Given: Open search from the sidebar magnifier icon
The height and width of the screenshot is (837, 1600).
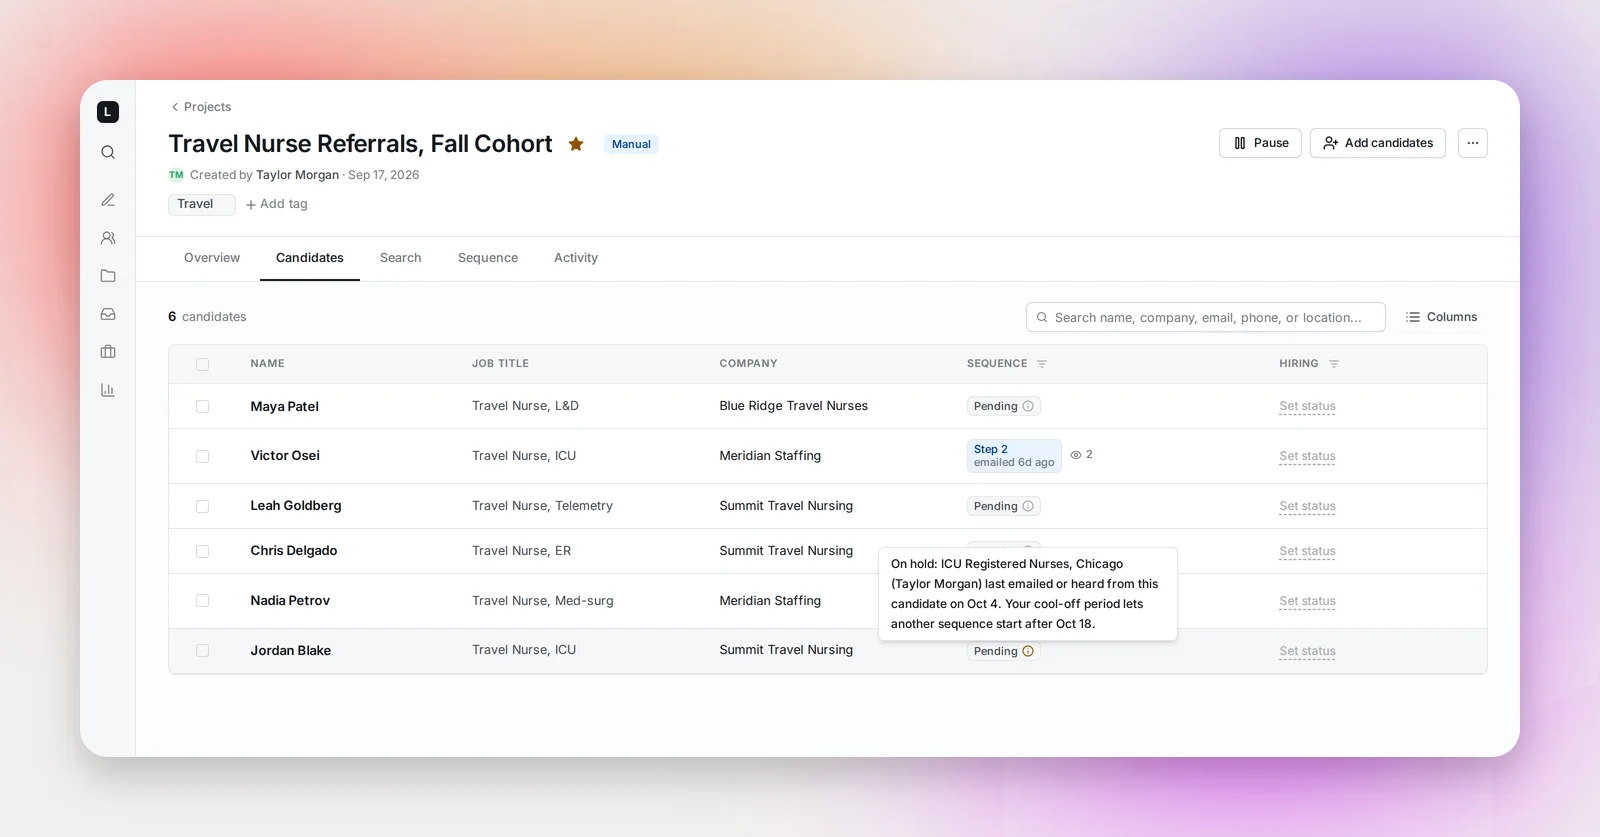Looking at the screenshot, I should 108,152.
